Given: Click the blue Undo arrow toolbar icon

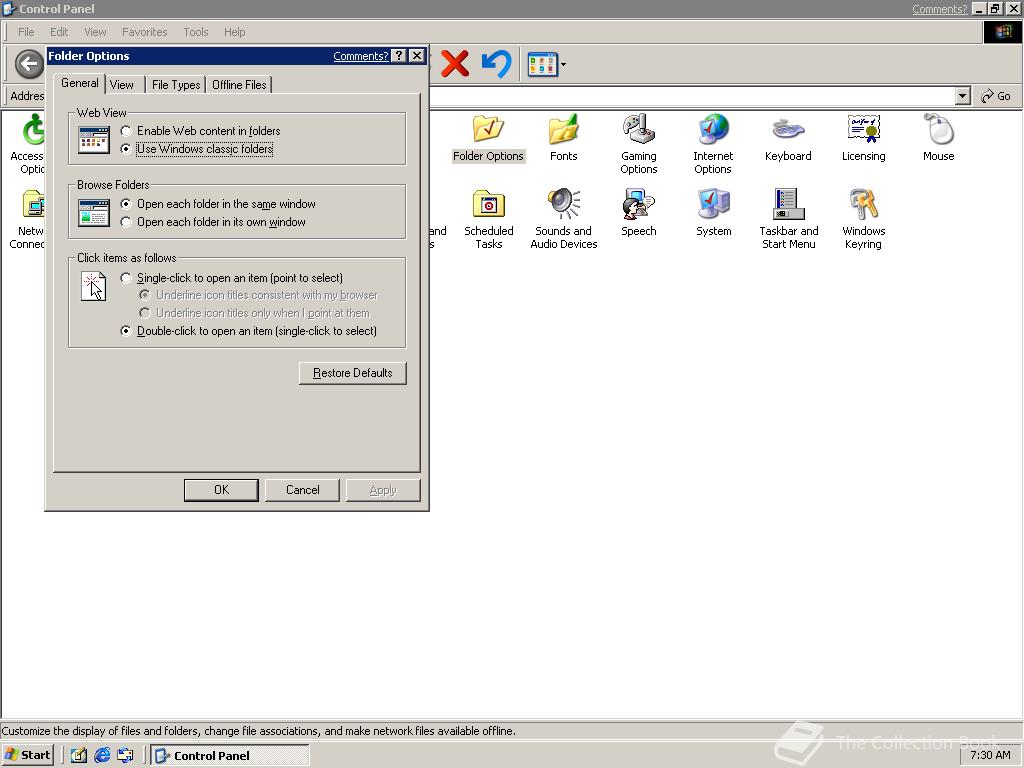Looking at the screenshot, I should (496, 64).
